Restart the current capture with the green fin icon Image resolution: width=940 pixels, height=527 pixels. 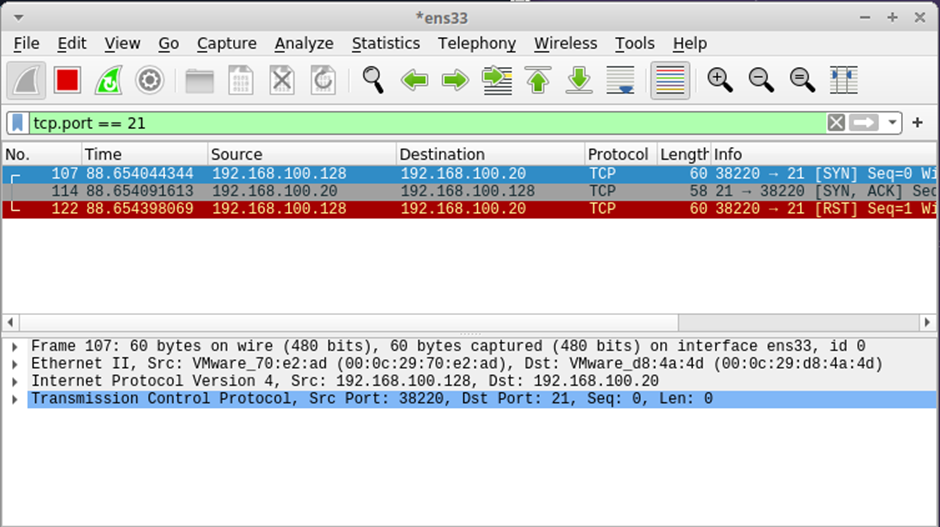(109, 80)
